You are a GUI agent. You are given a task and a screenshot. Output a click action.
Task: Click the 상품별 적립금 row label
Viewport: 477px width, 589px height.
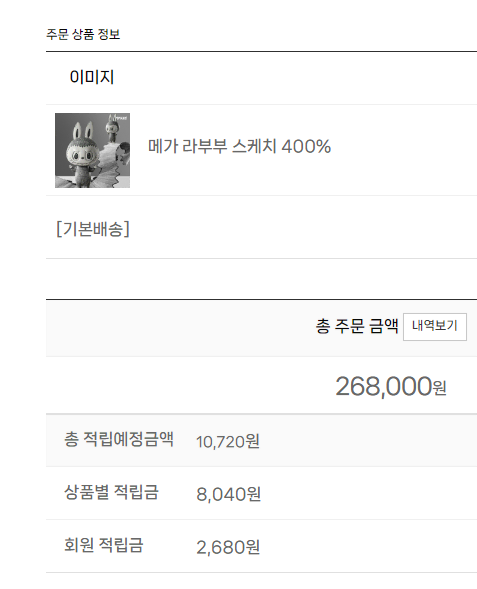click(x=112, y=492)
